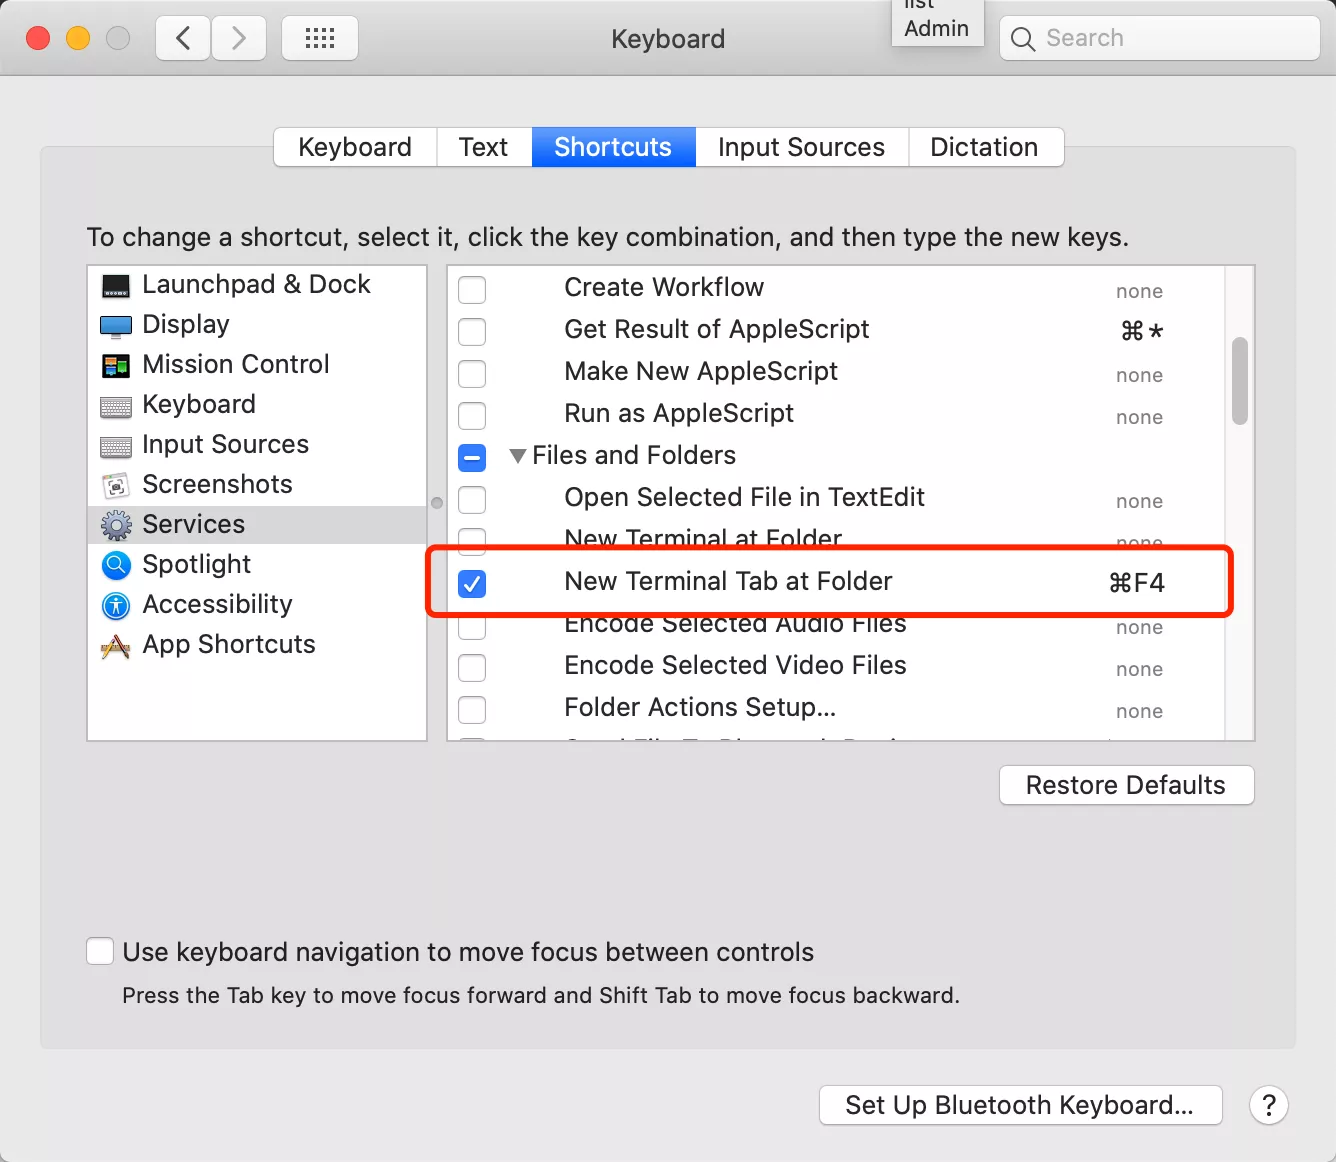The image size is (1336, 1162).
Task: Enable Folder Actions Setup checkbox
Action: [472, 710]
